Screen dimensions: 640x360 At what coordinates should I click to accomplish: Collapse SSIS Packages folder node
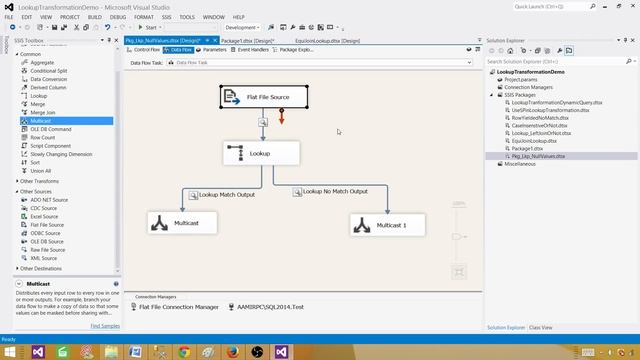[x=492, y=95]
